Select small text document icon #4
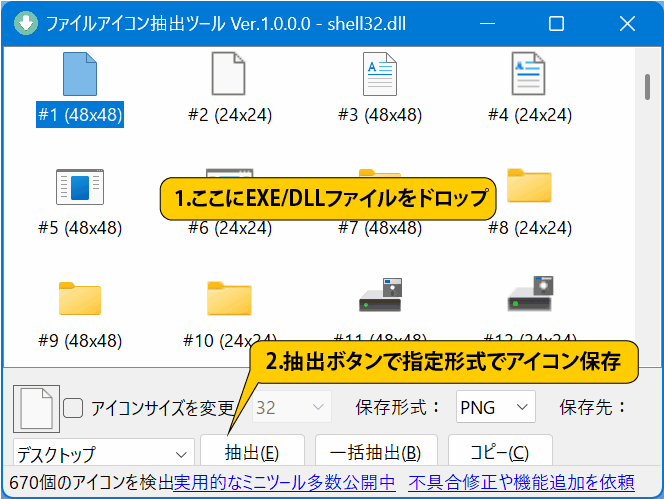The width and height of the screenshot is (664, 499). click(x=528, y=74)
